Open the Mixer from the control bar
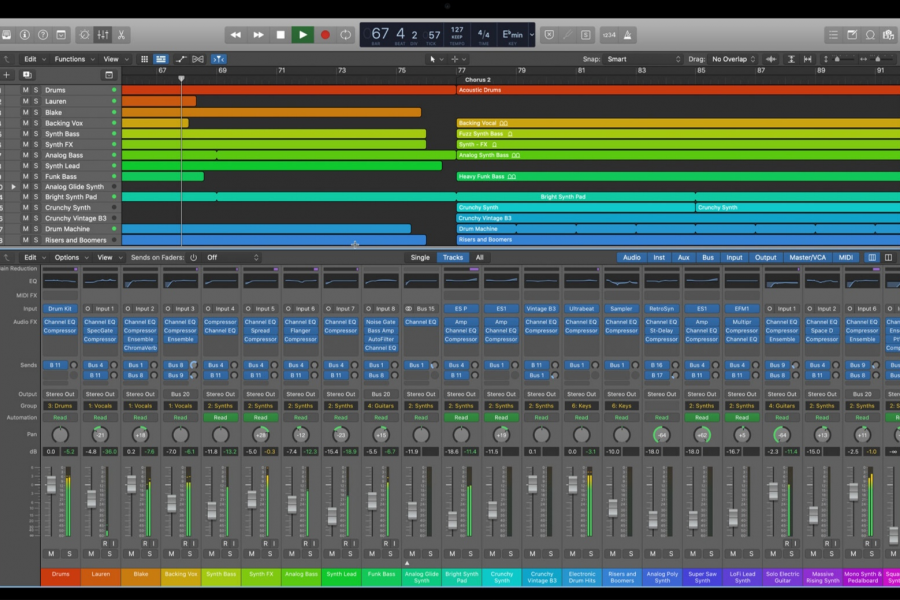Viewport: 900px width, 600px height. pos(103,35)
